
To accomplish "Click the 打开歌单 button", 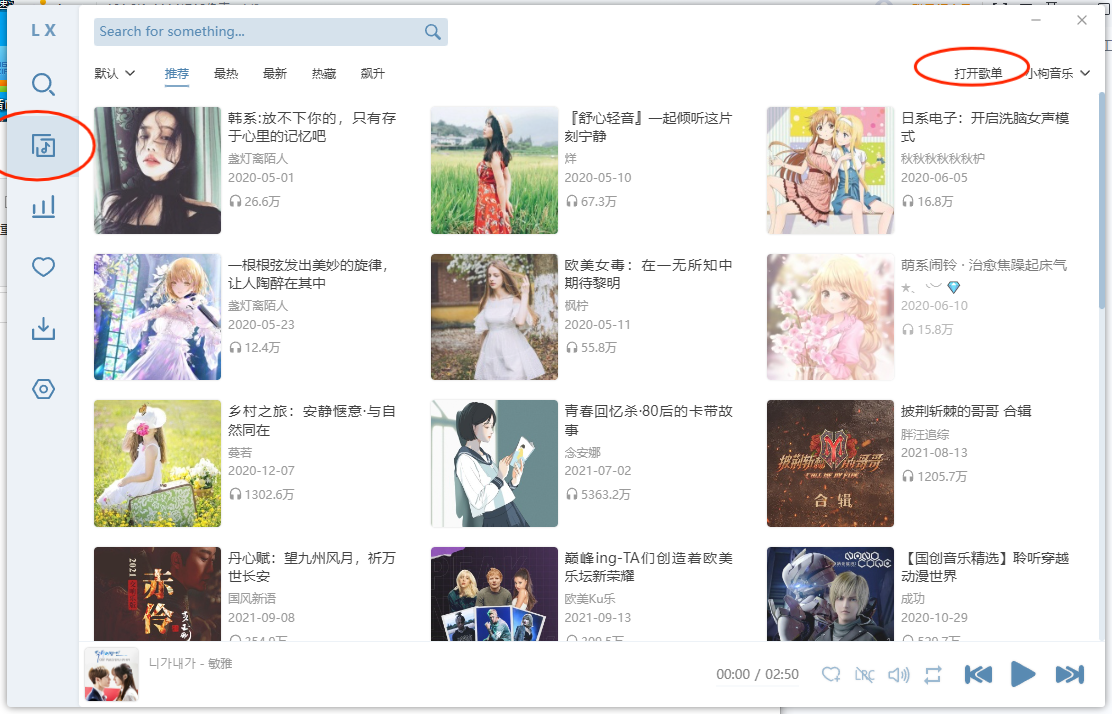I will click(978, 73).
